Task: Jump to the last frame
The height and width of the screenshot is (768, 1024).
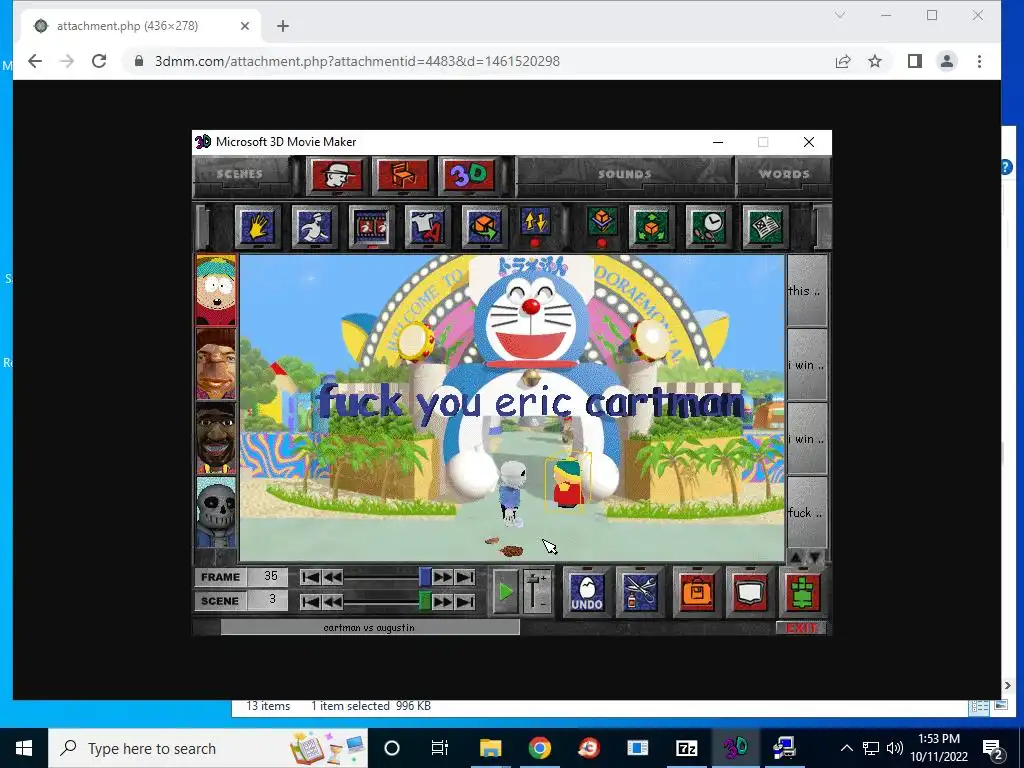Action: (465, 577)
